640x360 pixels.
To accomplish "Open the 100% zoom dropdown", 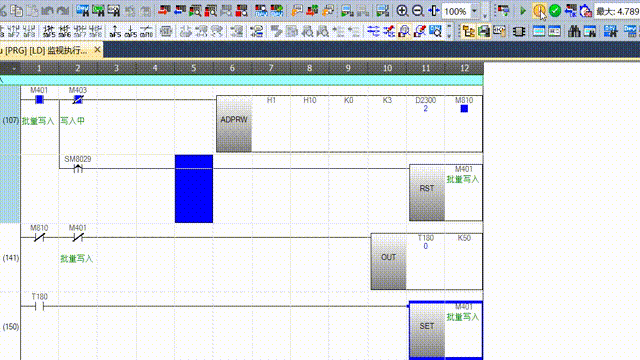I will point(474,11).
